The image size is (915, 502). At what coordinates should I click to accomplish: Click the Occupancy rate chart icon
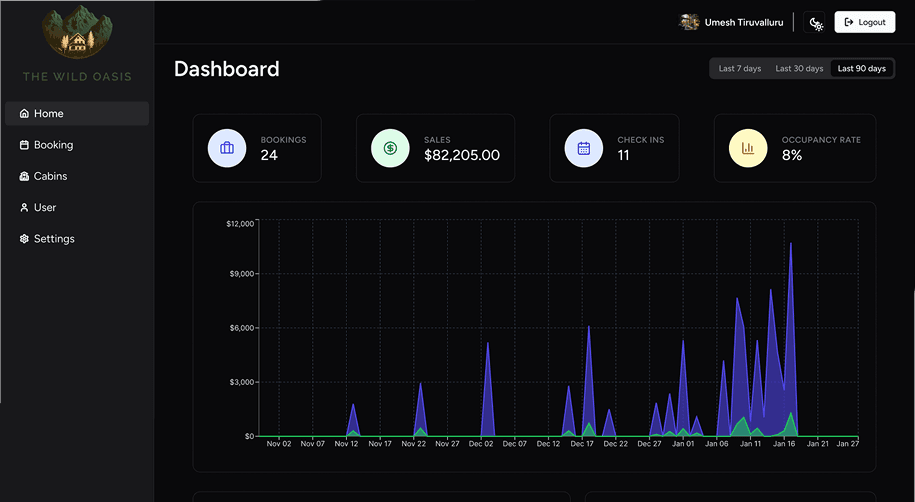[747, 148]
